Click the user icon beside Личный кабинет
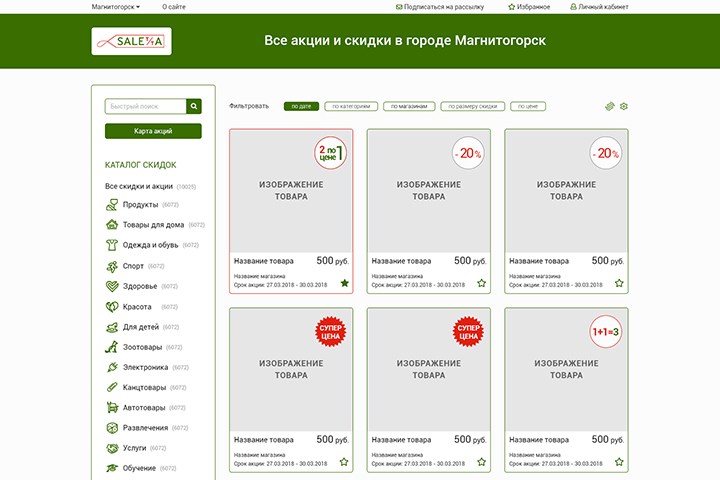The height and width of the screenshot is (480, 720). 573,7
